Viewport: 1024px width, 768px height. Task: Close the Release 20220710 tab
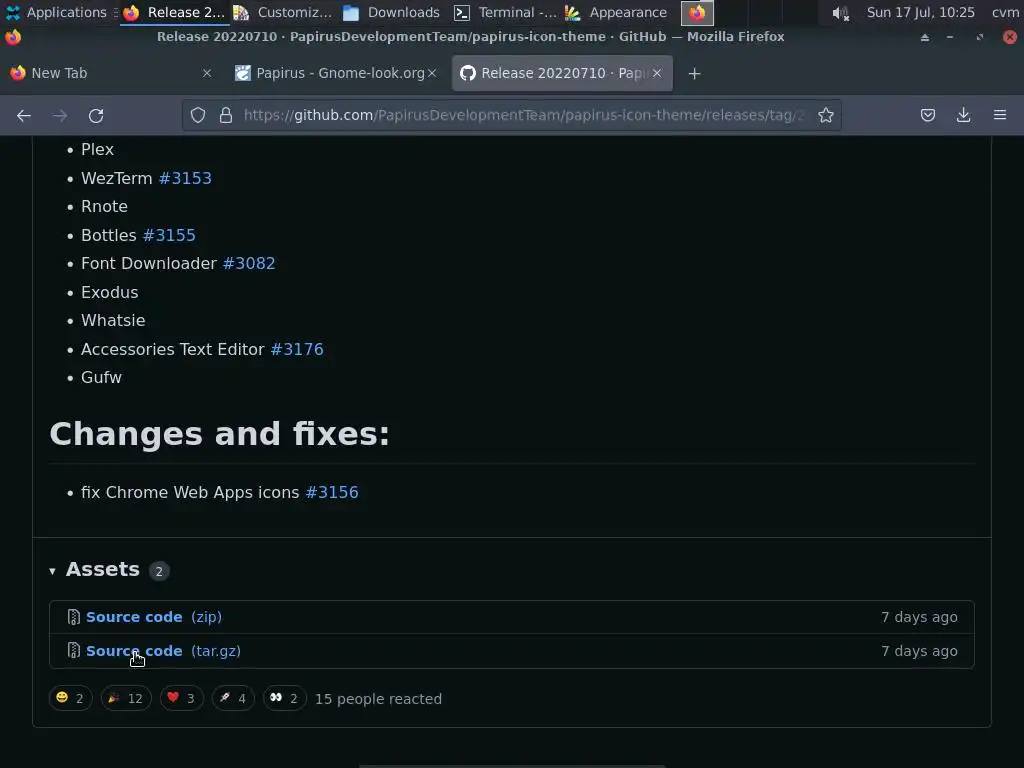tap(657, 73)
